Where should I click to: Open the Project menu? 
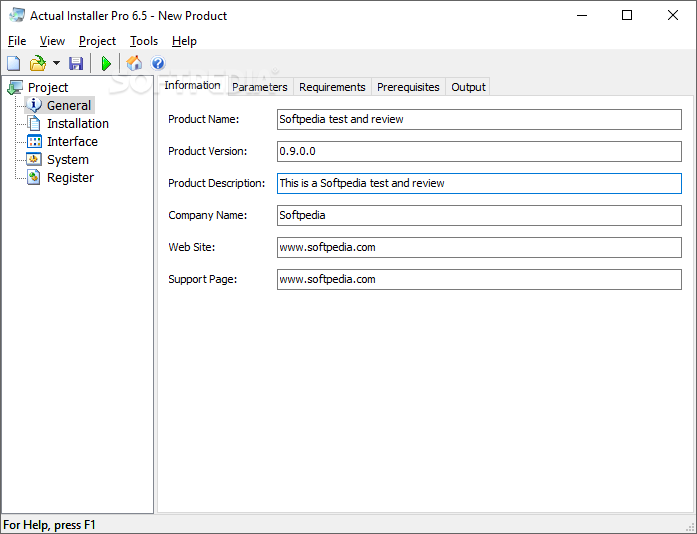pyautogui.click(x=97, y=41)
